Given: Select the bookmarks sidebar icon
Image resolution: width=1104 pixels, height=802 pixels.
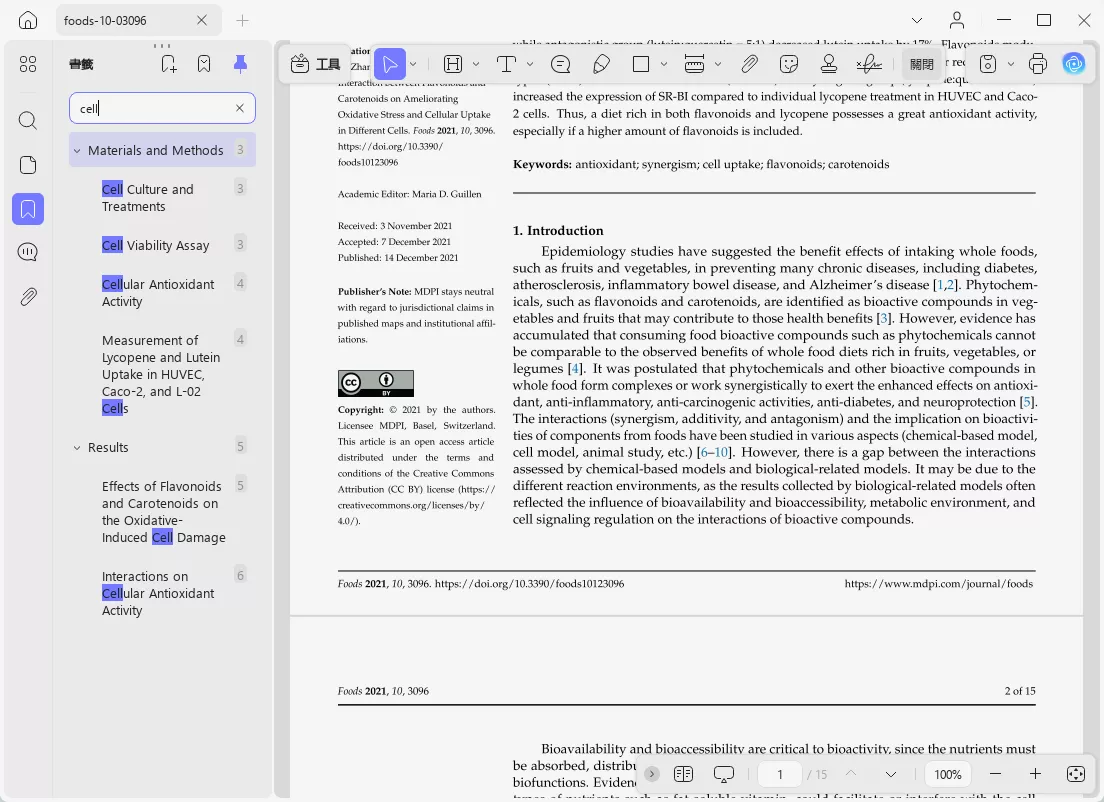Looking at the screenshot, I should pyautogui.click(x=27, y=209).
